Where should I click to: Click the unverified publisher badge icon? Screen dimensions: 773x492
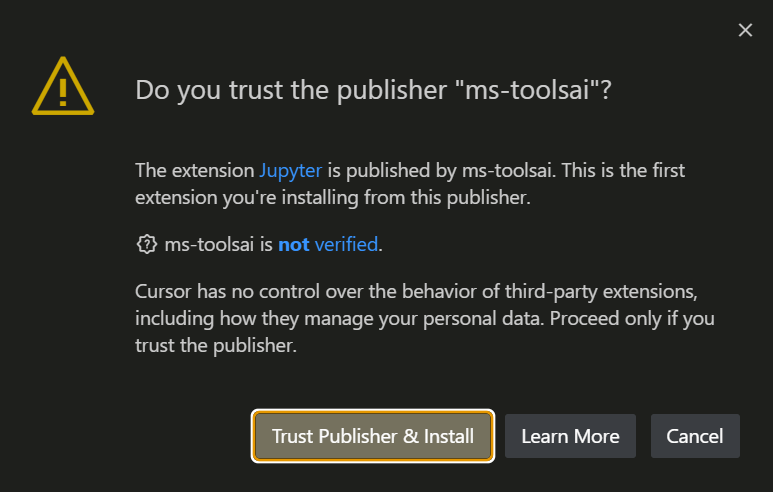click(146, 244)
